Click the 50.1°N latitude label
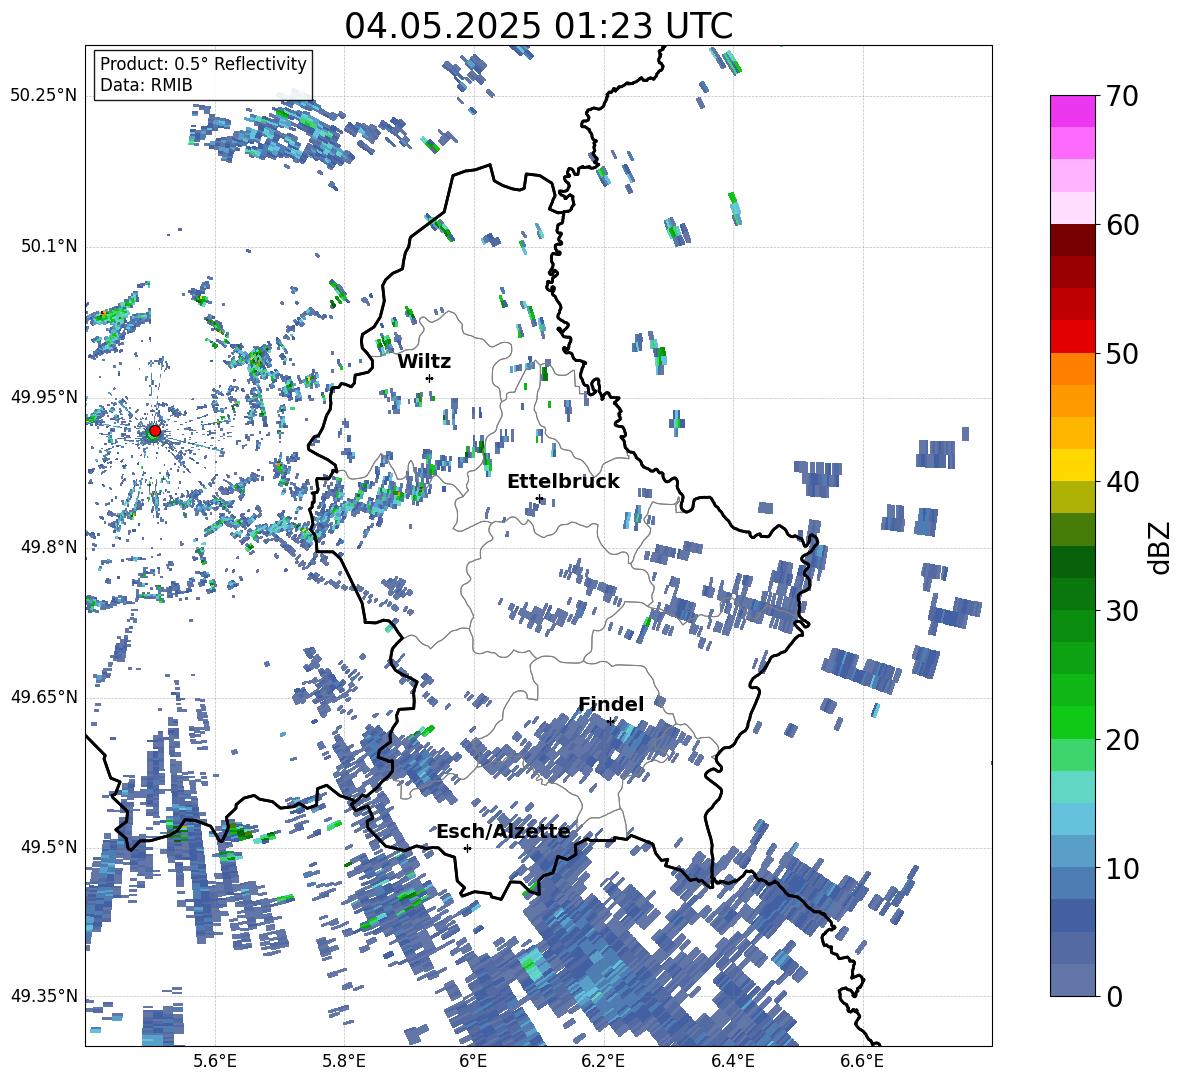Viewport: 1184px width, 1081px height. (48, 246)
